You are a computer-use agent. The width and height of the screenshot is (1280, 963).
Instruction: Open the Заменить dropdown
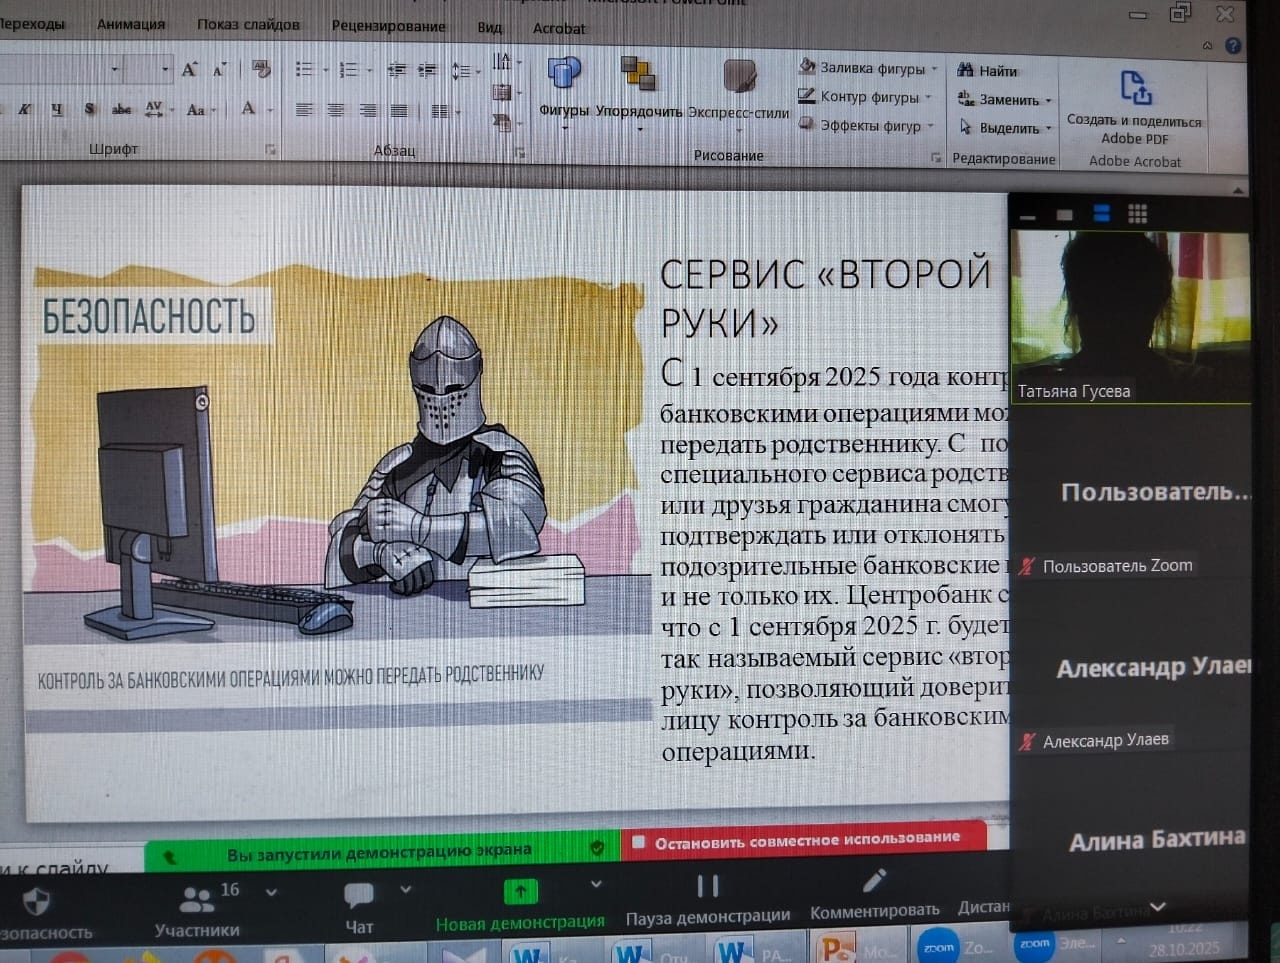[1048, 100]
